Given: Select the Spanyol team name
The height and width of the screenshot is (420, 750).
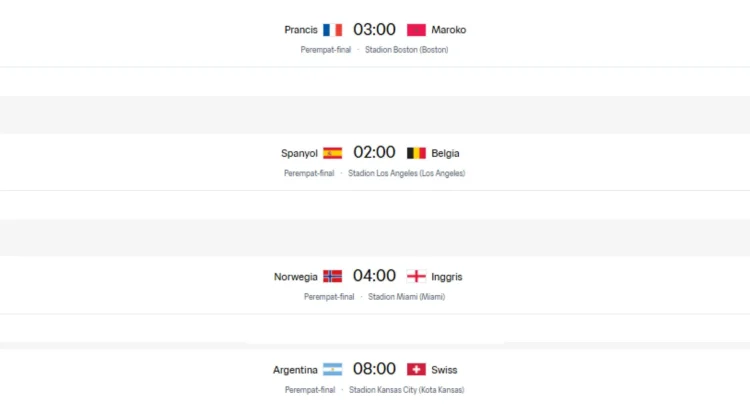Looking at the screenshot, I should 299,154.
